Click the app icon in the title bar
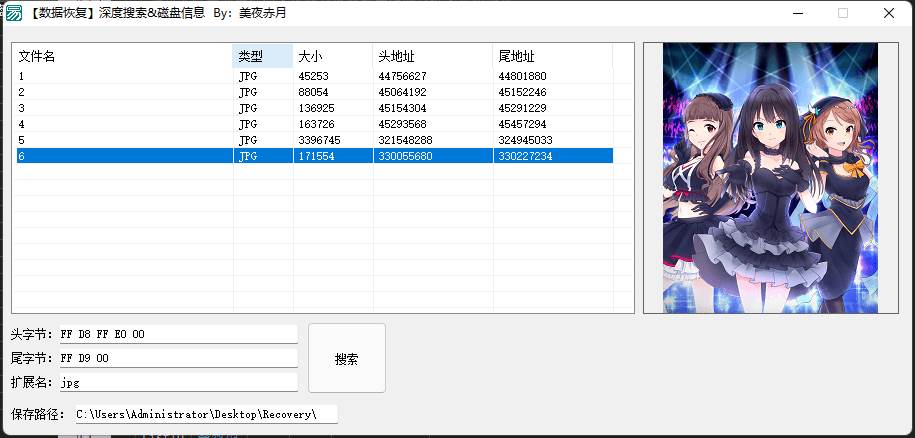Viewport: 915px width, 438px height. tap(13, 13)
